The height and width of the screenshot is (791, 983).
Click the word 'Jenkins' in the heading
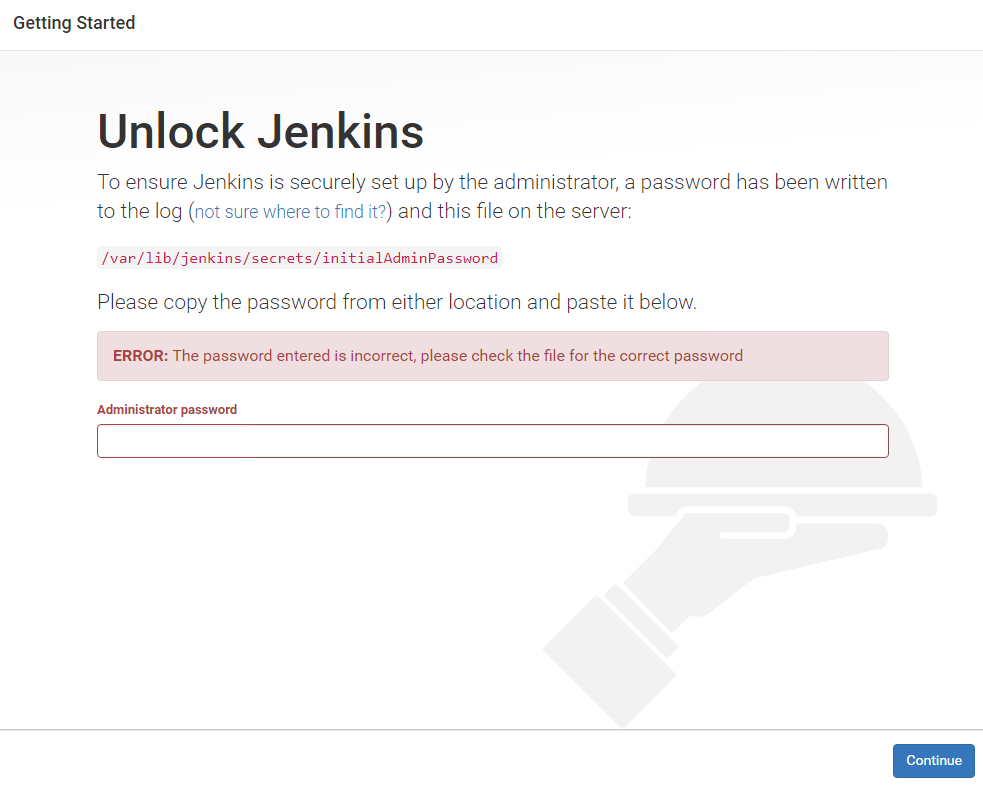click(x=341, y=132)
